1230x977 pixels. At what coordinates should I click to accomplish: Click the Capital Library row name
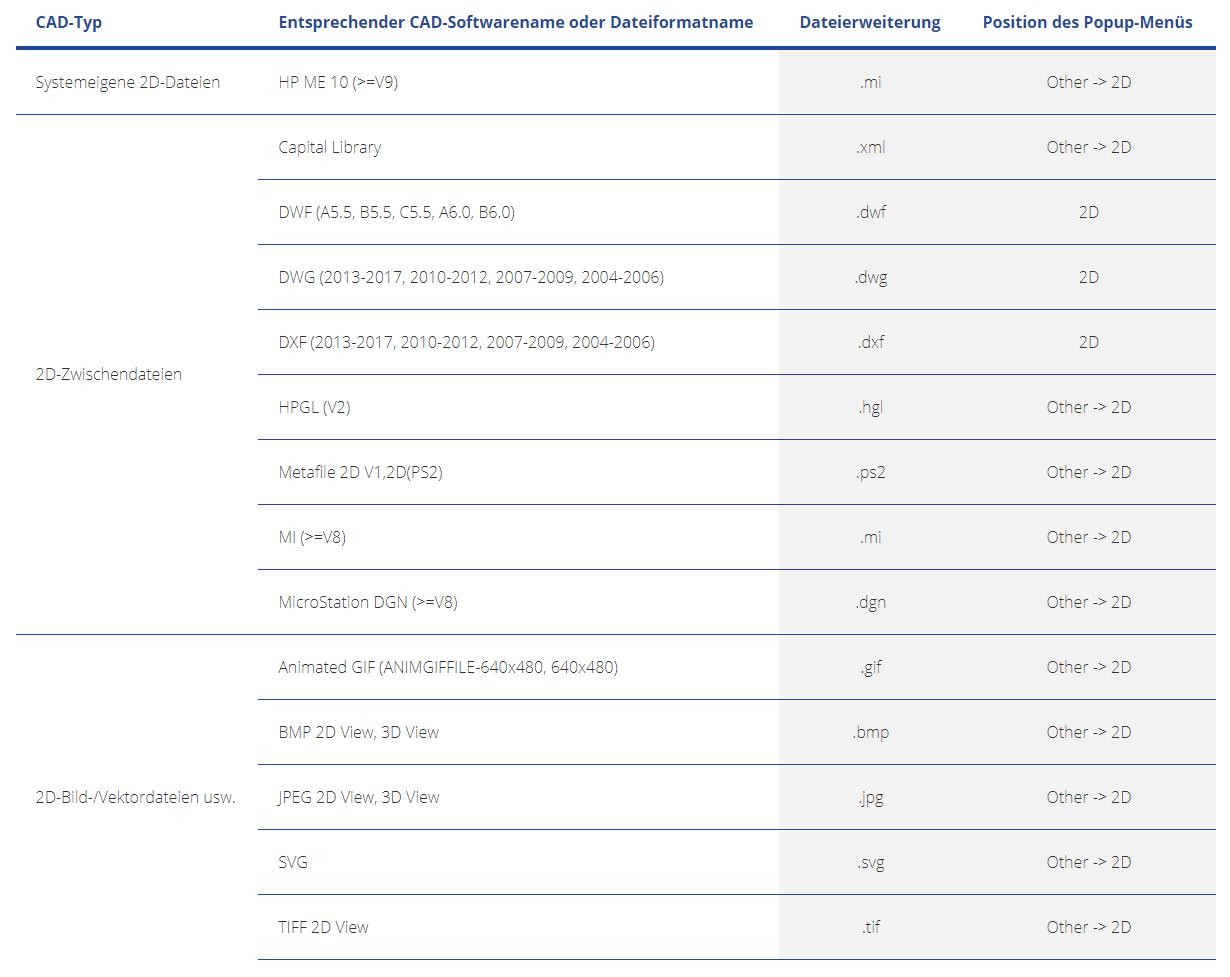[x=329, y=147]
